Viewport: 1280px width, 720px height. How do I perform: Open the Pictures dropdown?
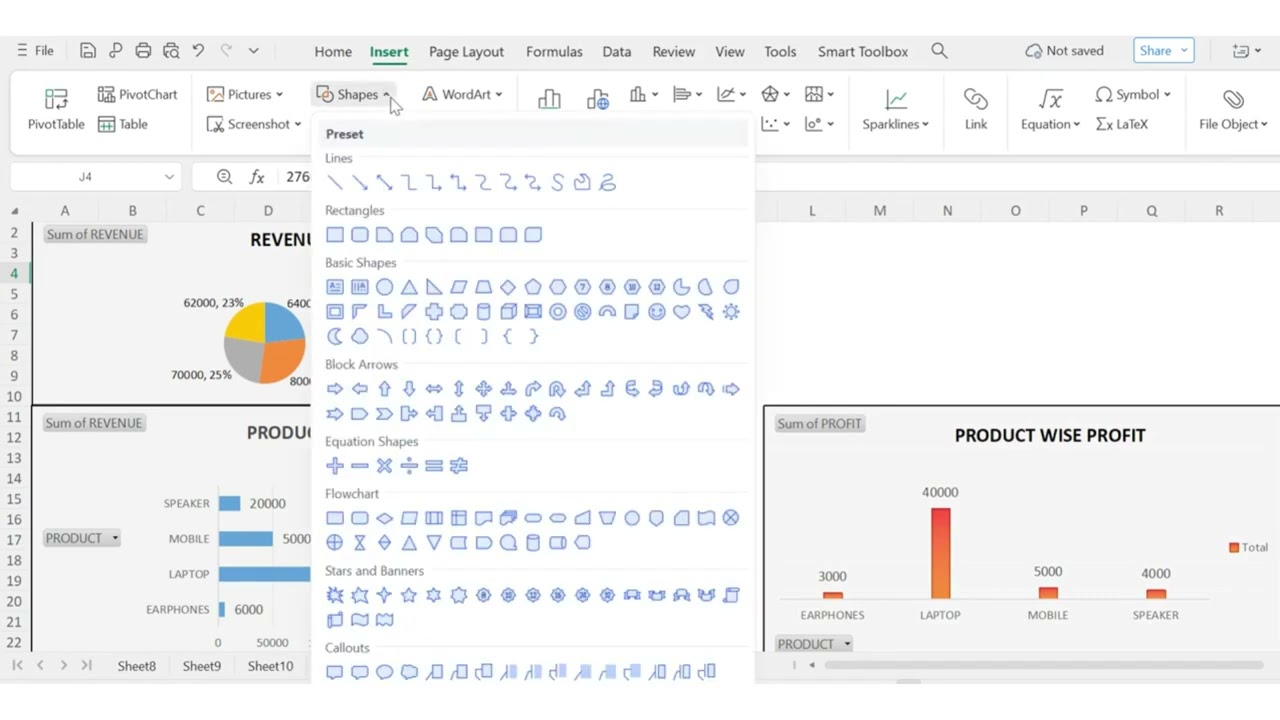coord(245,94)
